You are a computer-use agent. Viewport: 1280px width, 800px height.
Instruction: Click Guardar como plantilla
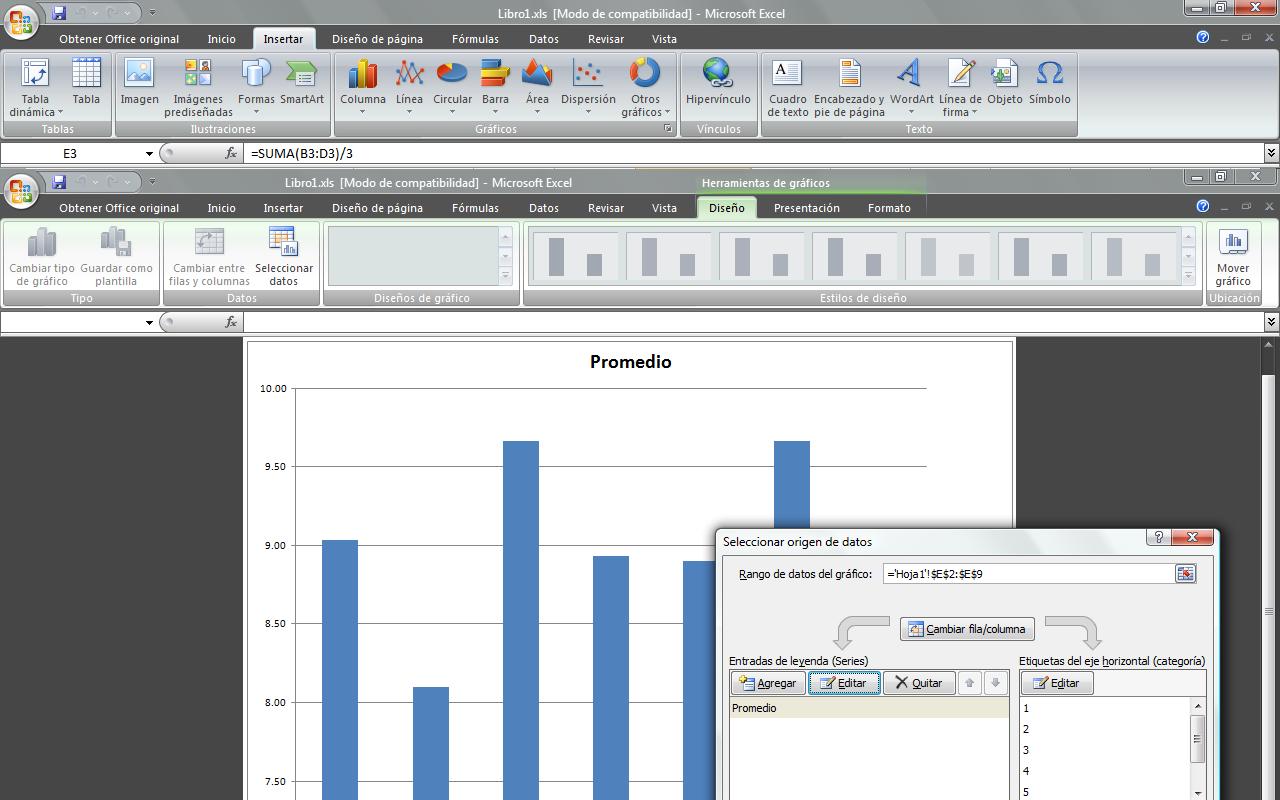pyautogui.click(x=116, y=256)
